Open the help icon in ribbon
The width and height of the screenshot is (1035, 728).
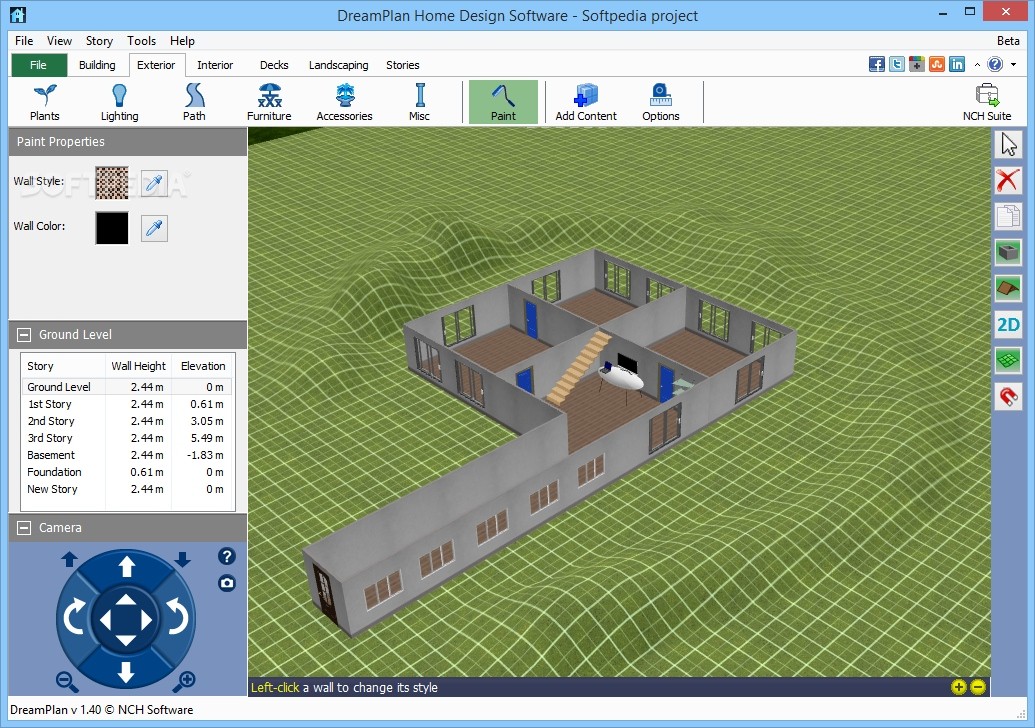(995, 64)
